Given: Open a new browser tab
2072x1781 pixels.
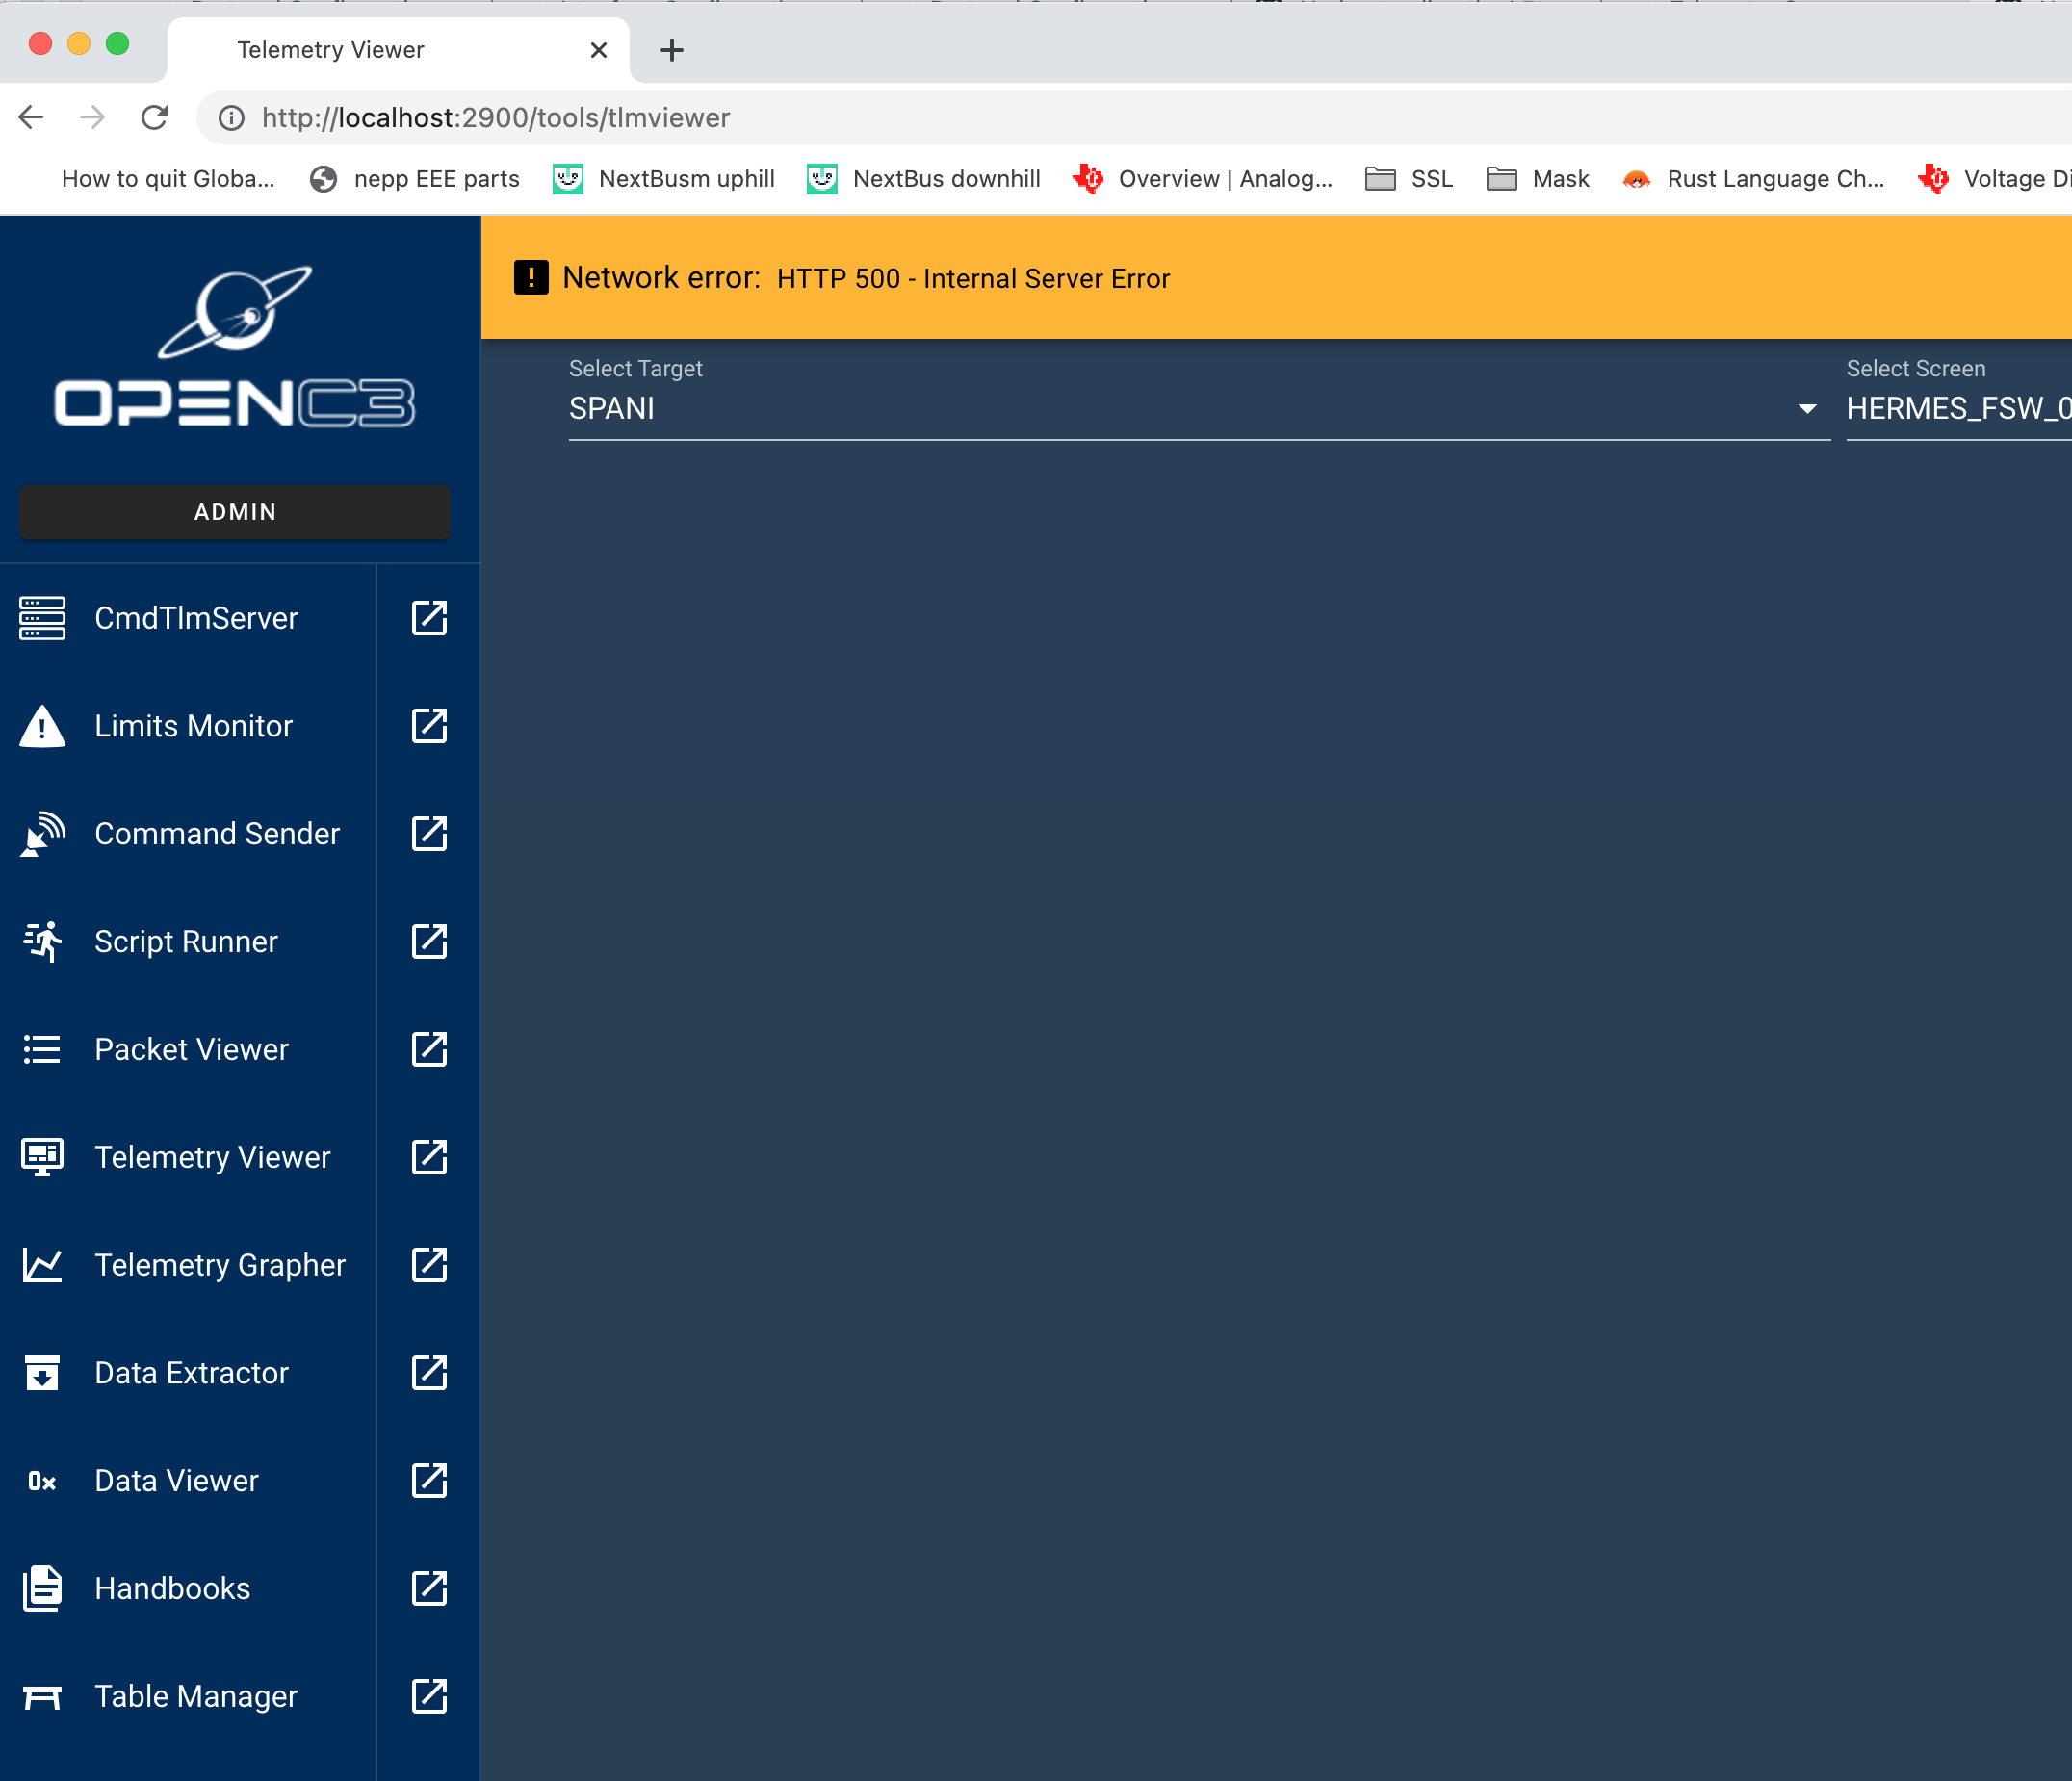Looking at the screenshot, I should 670,49.
